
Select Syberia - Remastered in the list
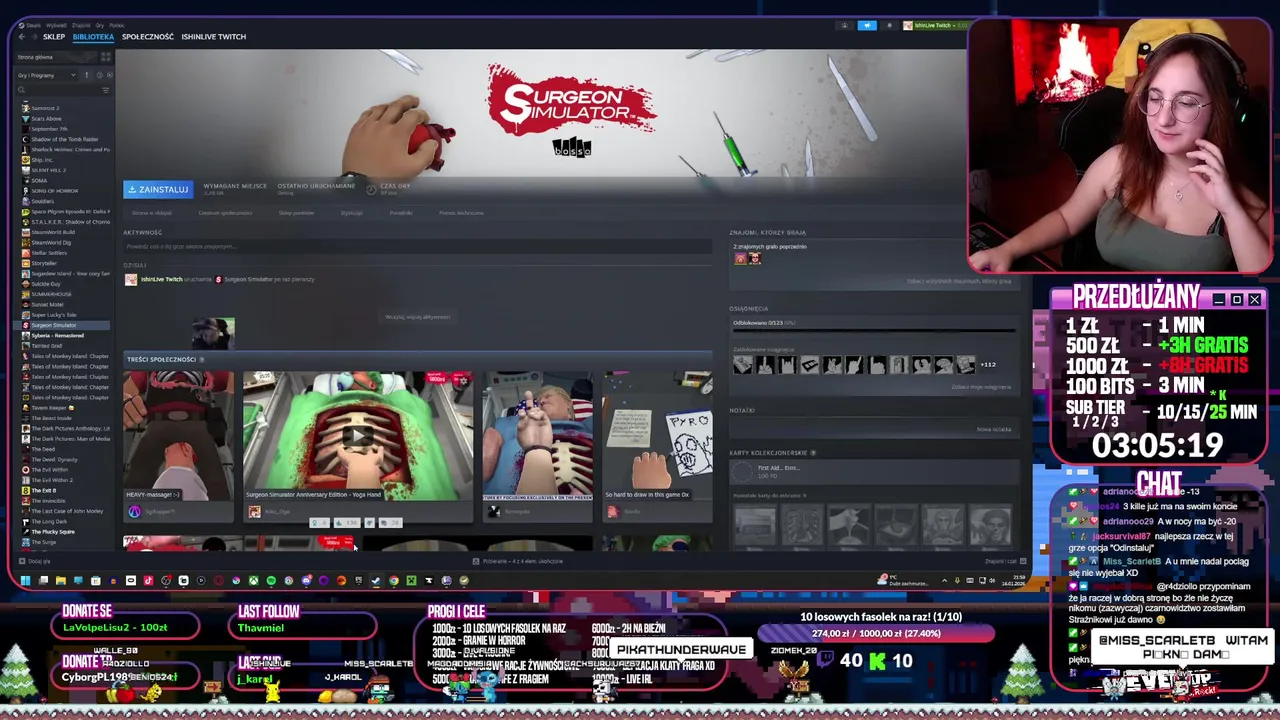57,335
